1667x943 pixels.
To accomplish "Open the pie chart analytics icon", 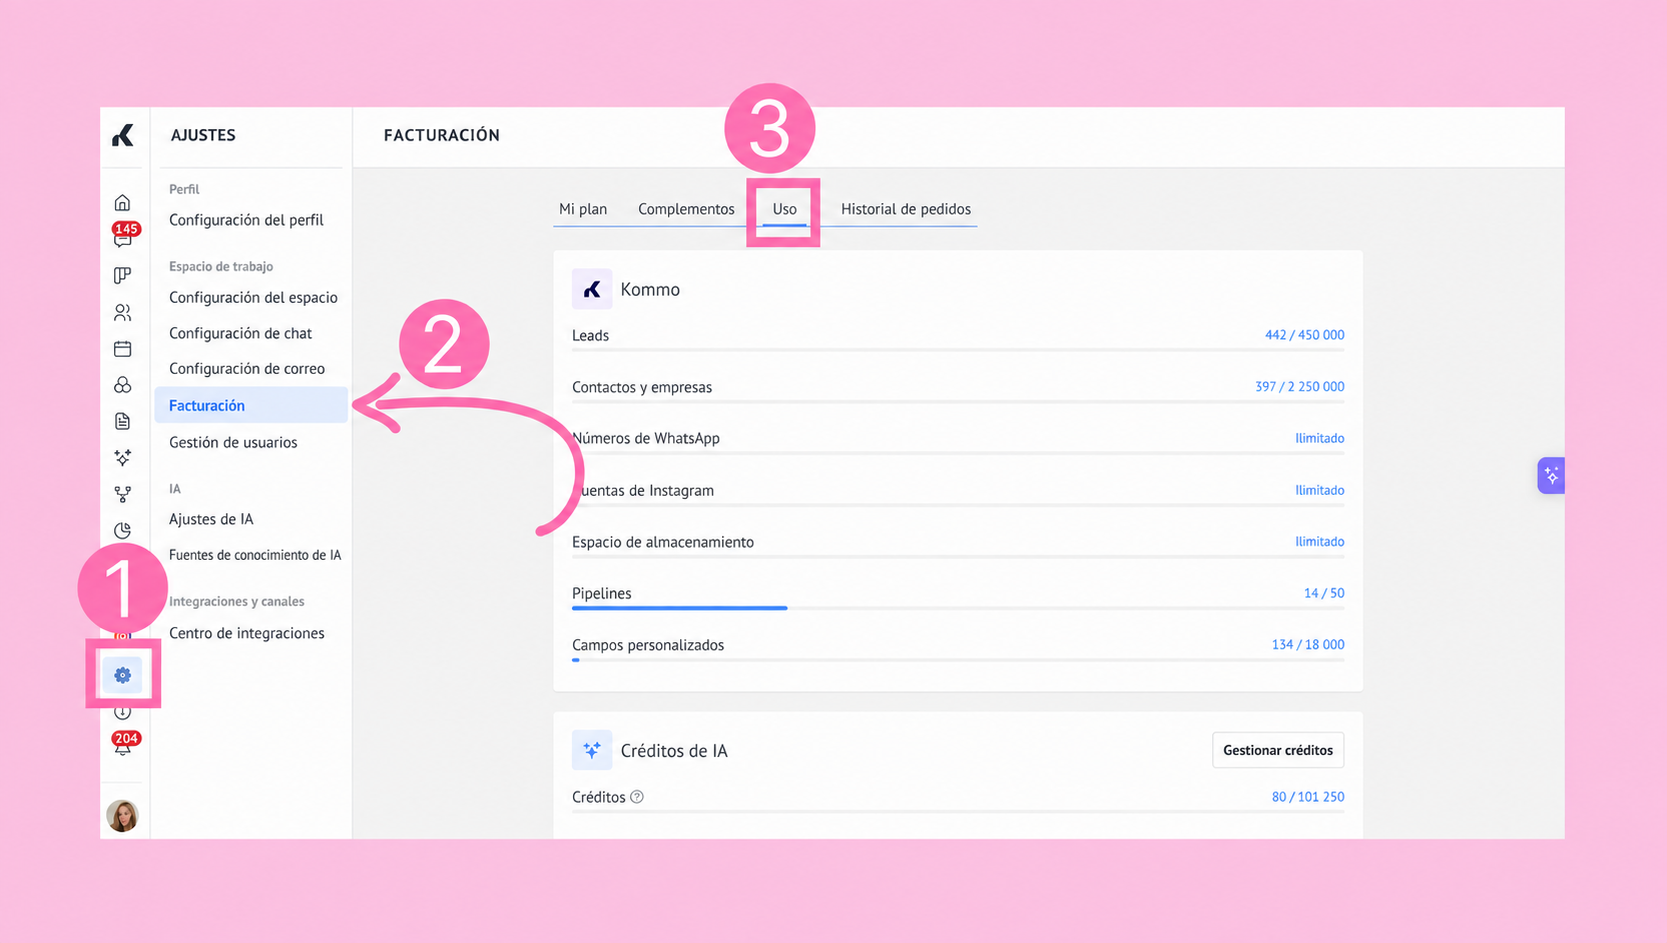I will 123,530.
